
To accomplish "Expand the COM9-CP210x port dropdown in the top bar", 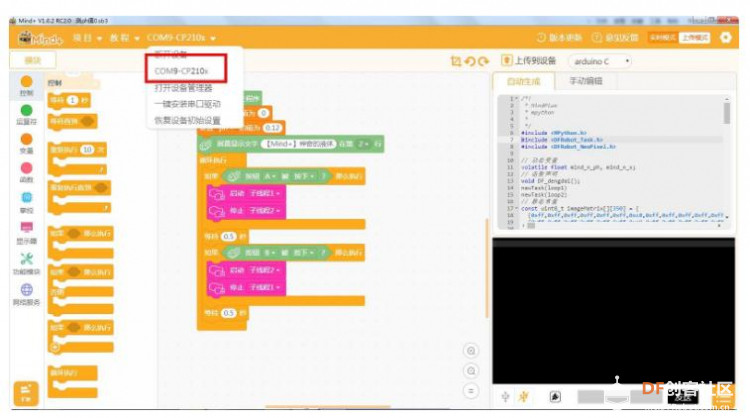I will pos(181,38).
